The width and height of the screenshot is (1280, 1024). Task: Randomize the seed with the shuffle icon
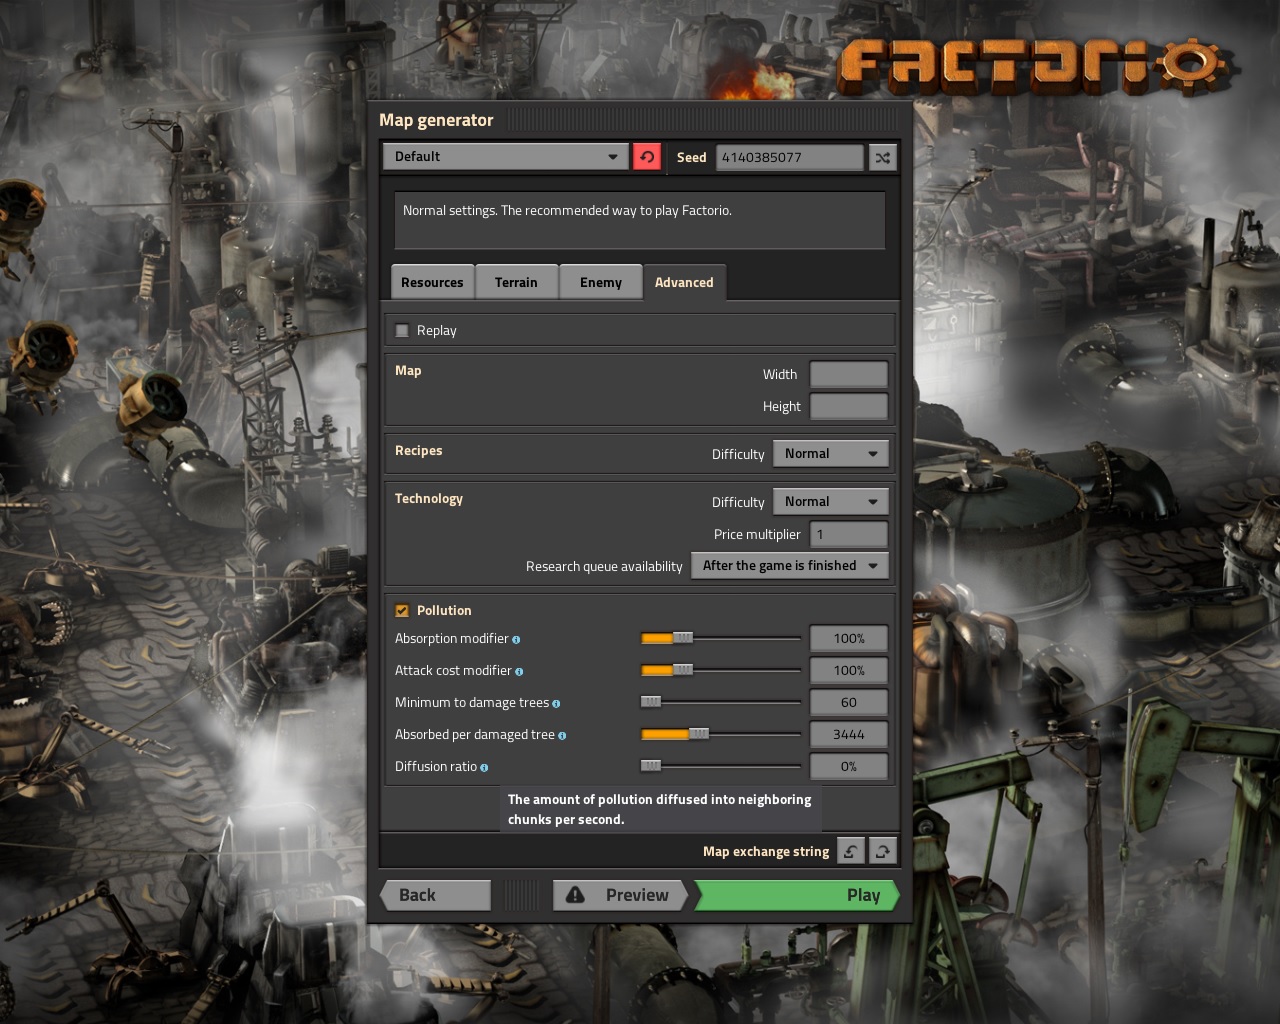[882, 157]
